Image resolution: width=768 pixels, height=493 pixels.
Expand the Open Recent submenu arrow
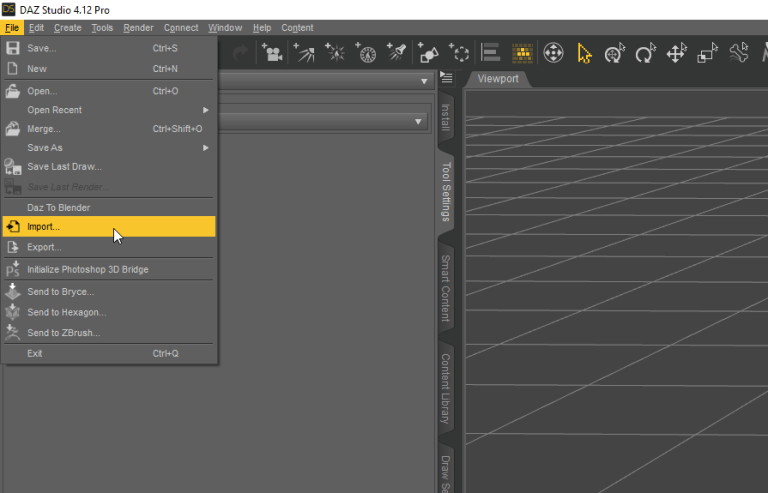coord(206,110)
